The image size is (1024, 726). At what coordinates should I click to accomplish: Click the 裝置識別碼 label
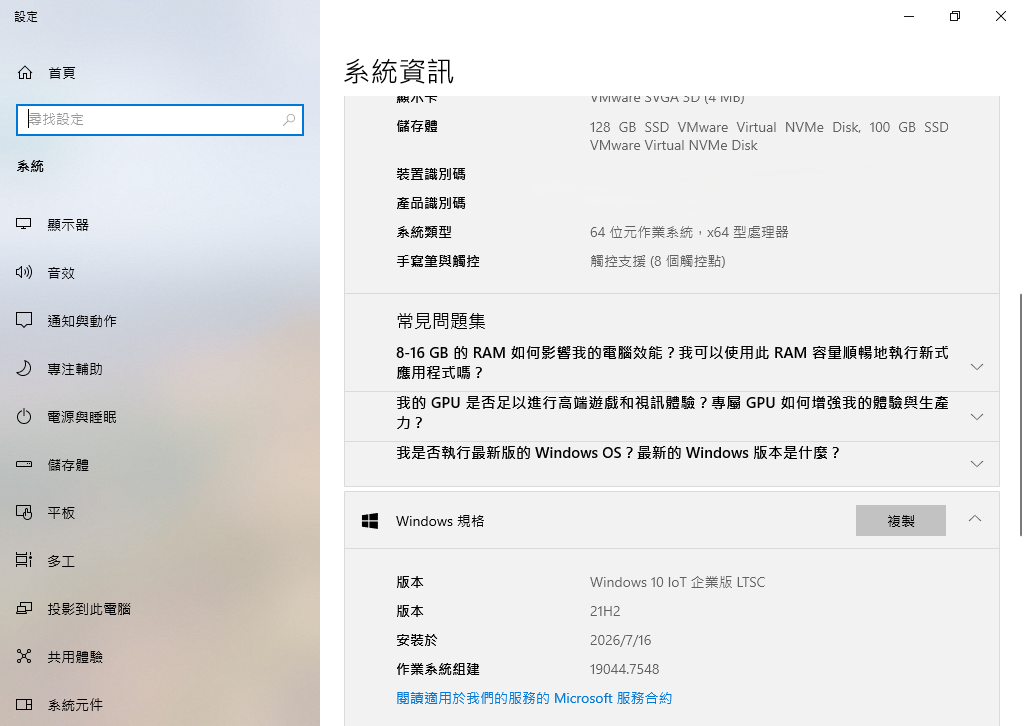tap(431, 174)
